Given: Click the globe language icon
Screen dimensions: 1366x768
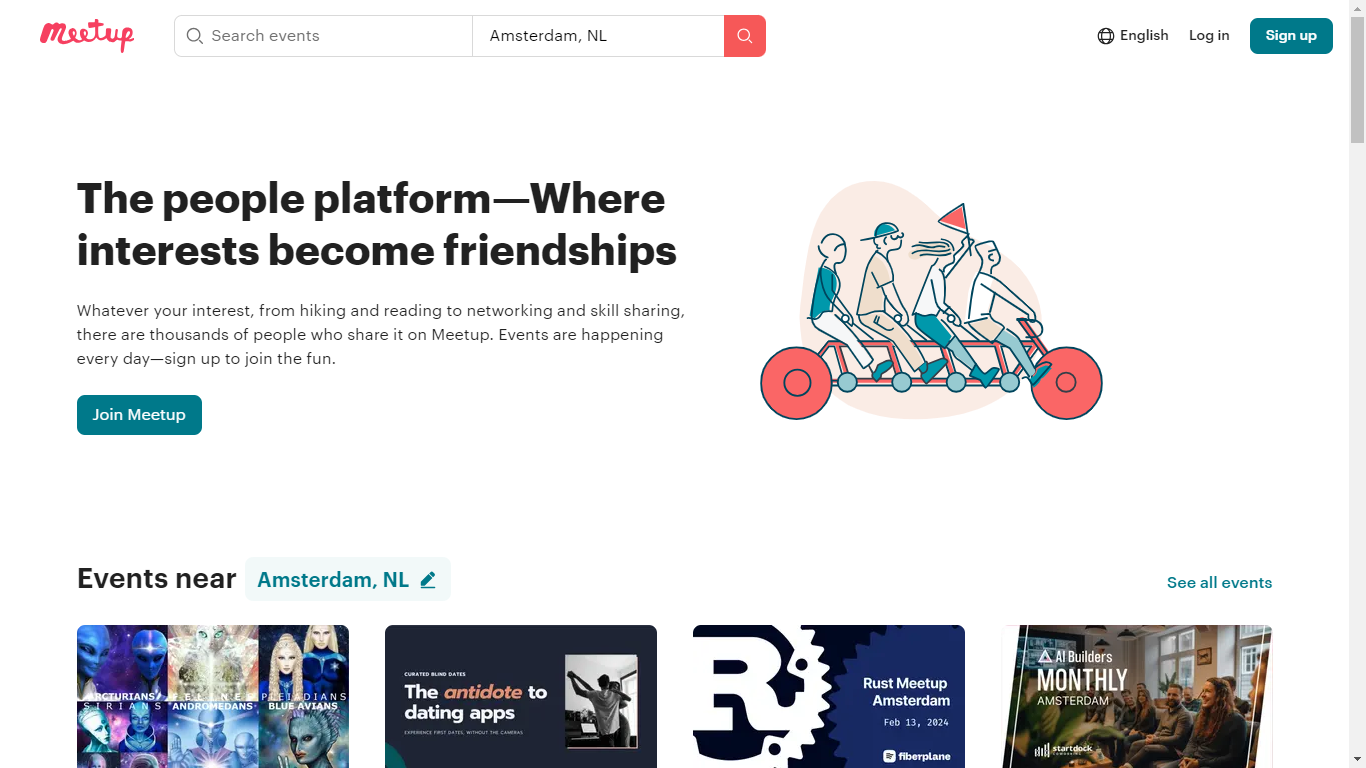Looking at the screenshot, I should (1106, 36).
